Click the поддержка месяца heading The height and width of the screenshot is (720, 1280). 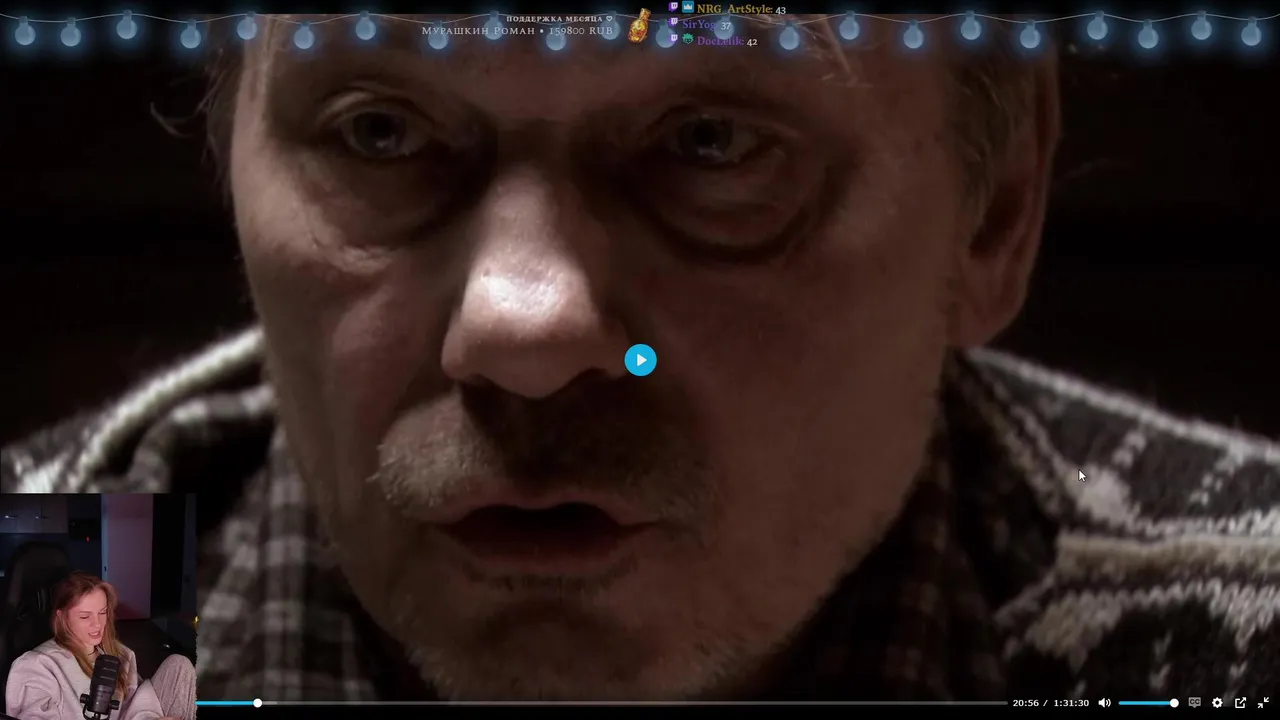555,19
